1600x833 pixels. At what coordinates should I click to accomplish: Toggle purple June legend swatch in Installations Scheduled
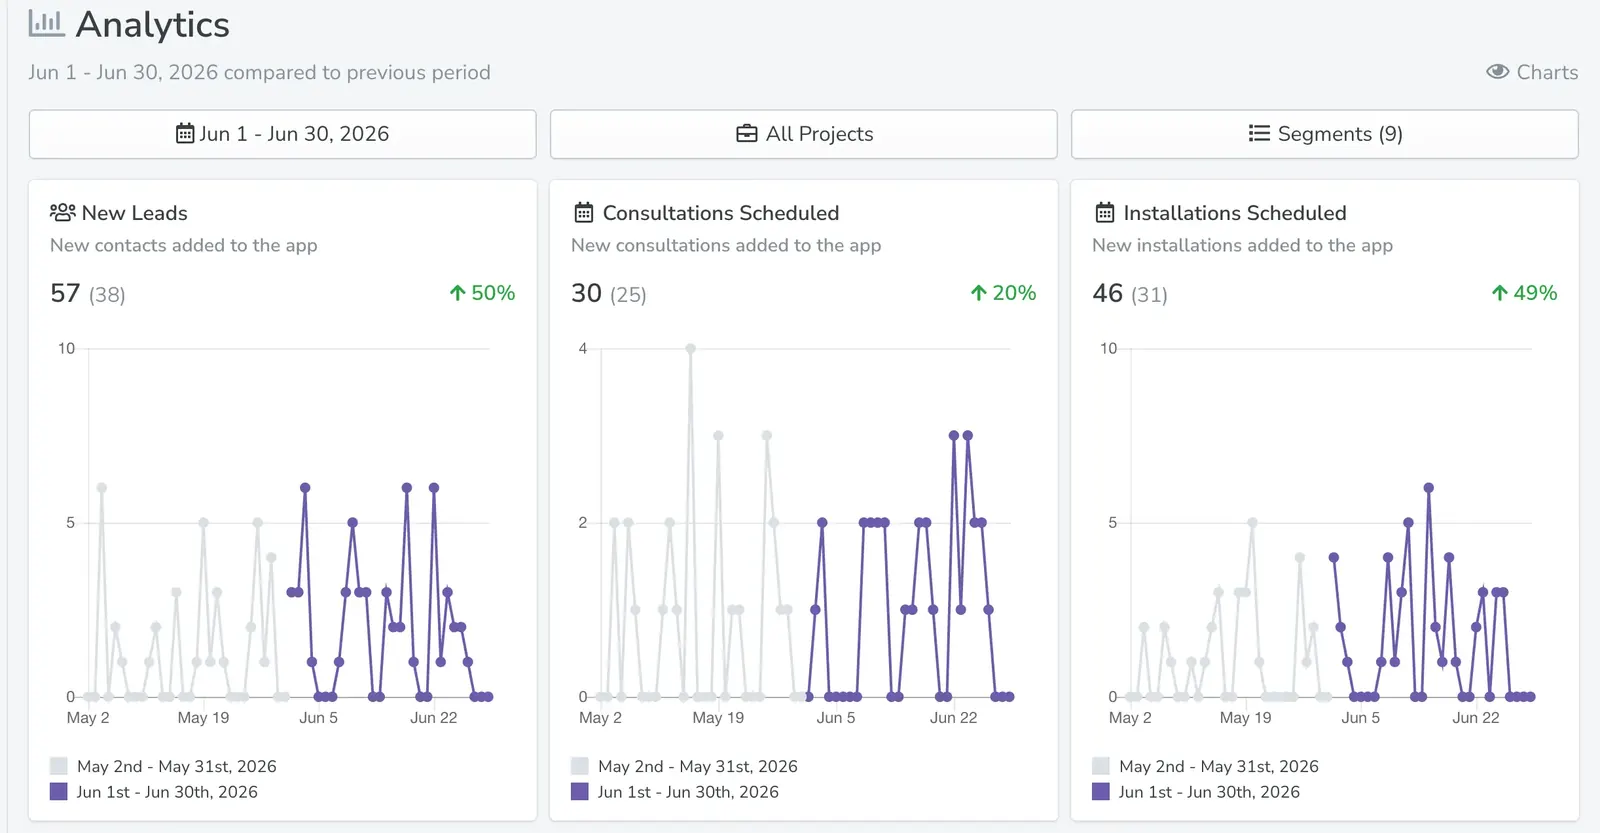coord(1101,791)
